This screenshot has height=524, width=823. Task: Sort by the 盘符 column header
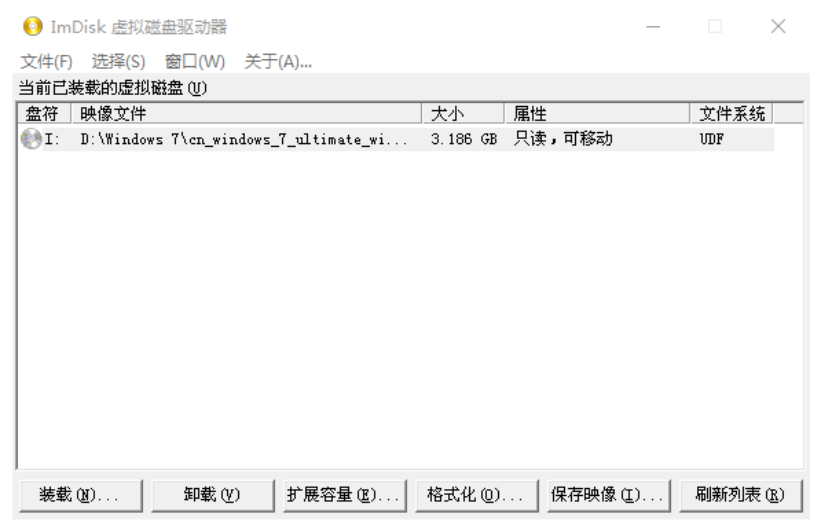point(44,113)
